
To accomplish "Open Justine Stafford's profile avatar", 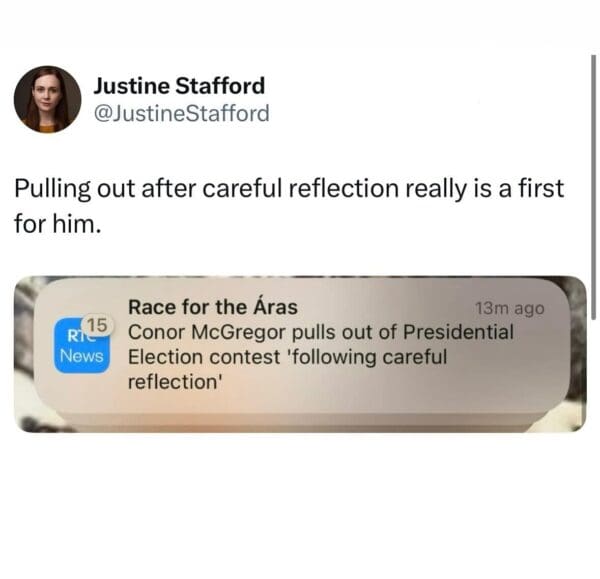I will (x=47, y=99).
